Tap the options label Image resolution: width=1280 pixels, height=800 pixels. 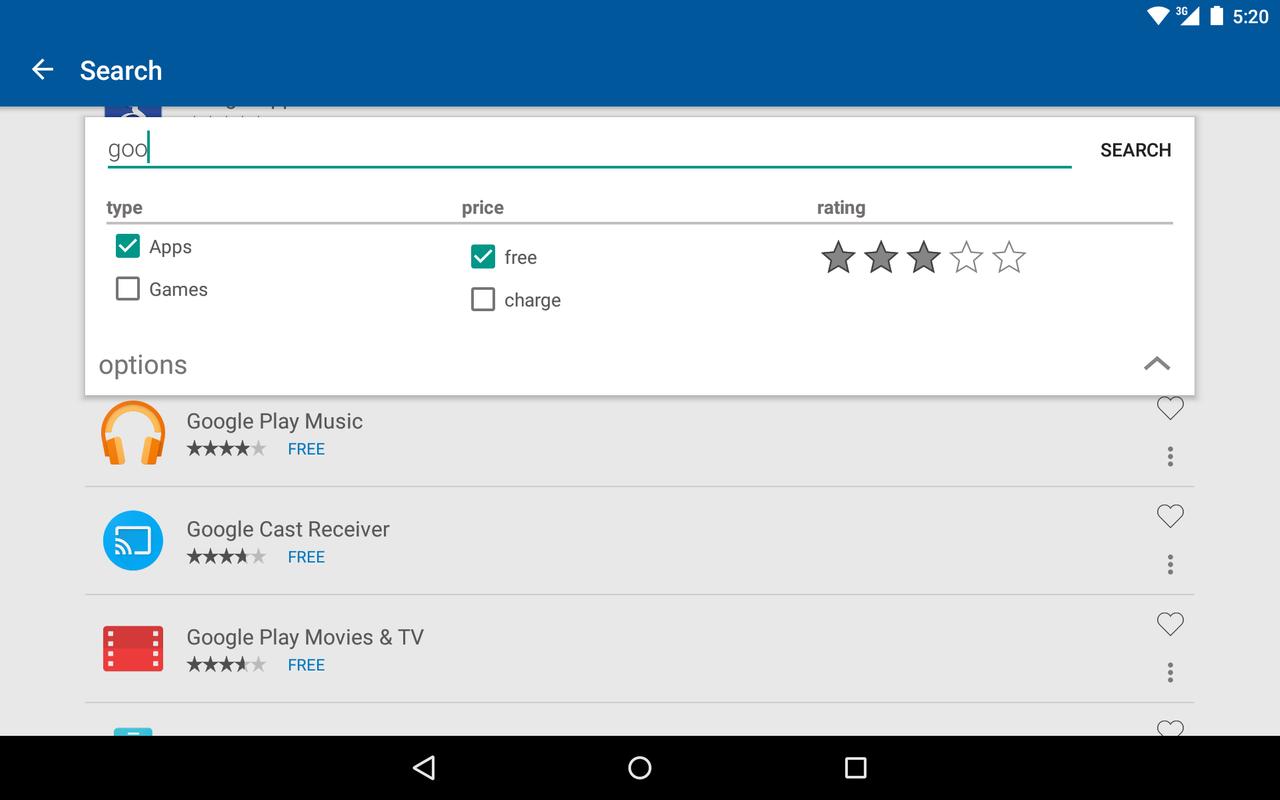[x=143, y=365]
